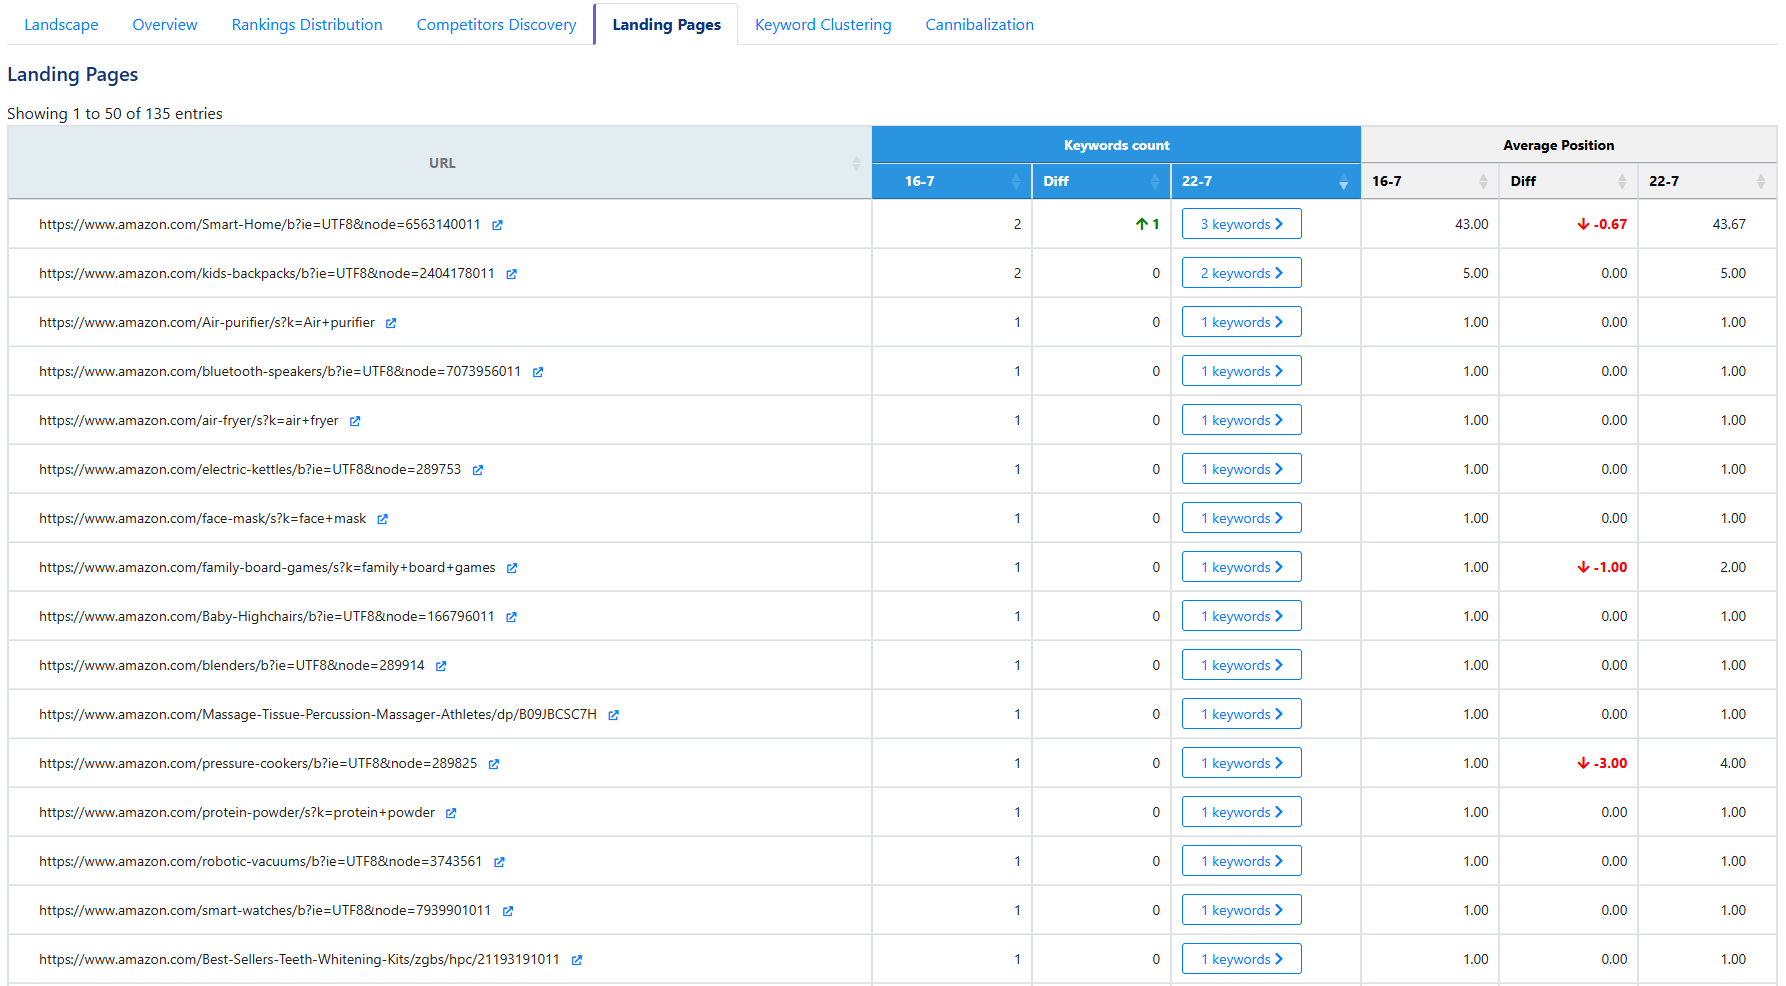Image resolution: width=1786 pixels, height=986 pixels.
Task: Click the Massage-Tissue-Percussion-Massager URL text
Action: [318, 714]
